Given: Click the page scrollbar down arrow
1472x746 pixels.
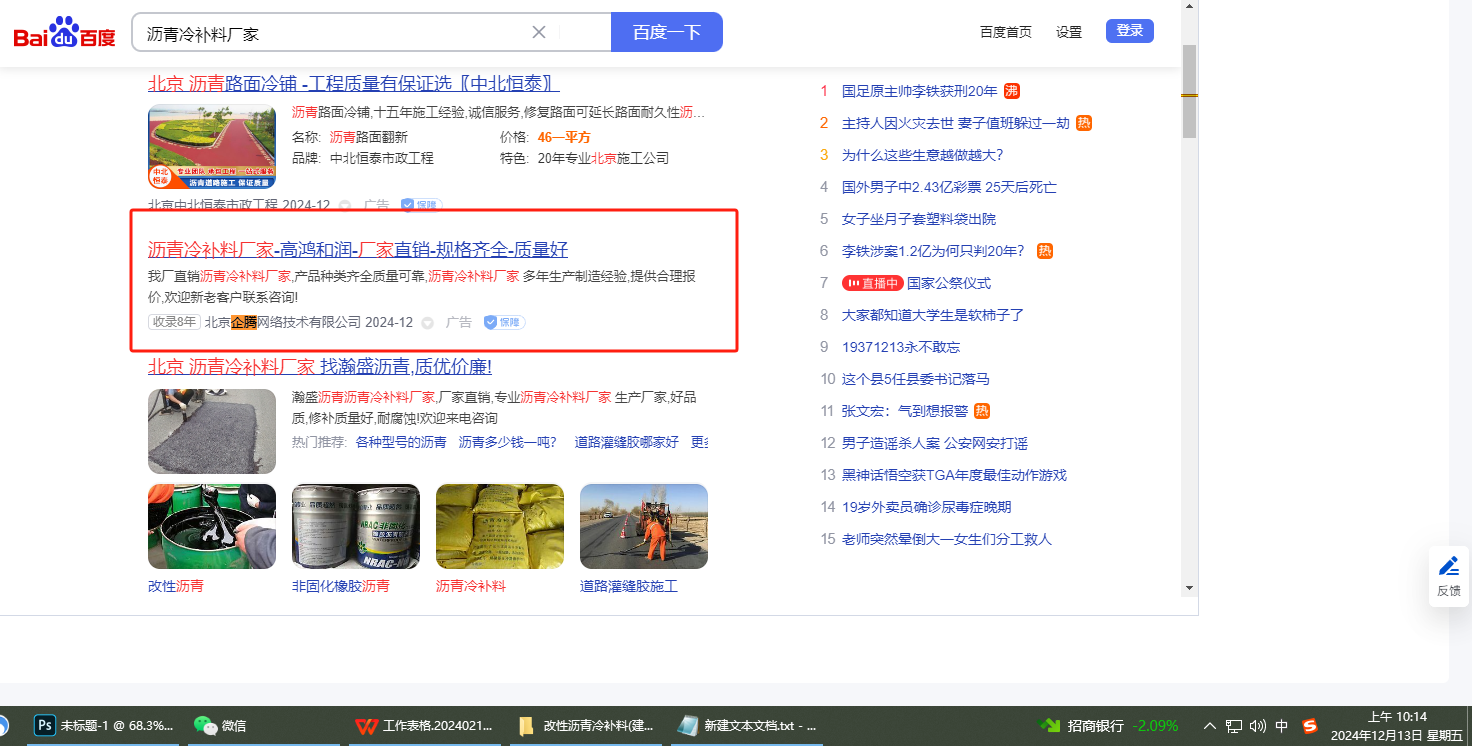Looking at the screenshot, I should (x=1189, y=588).
